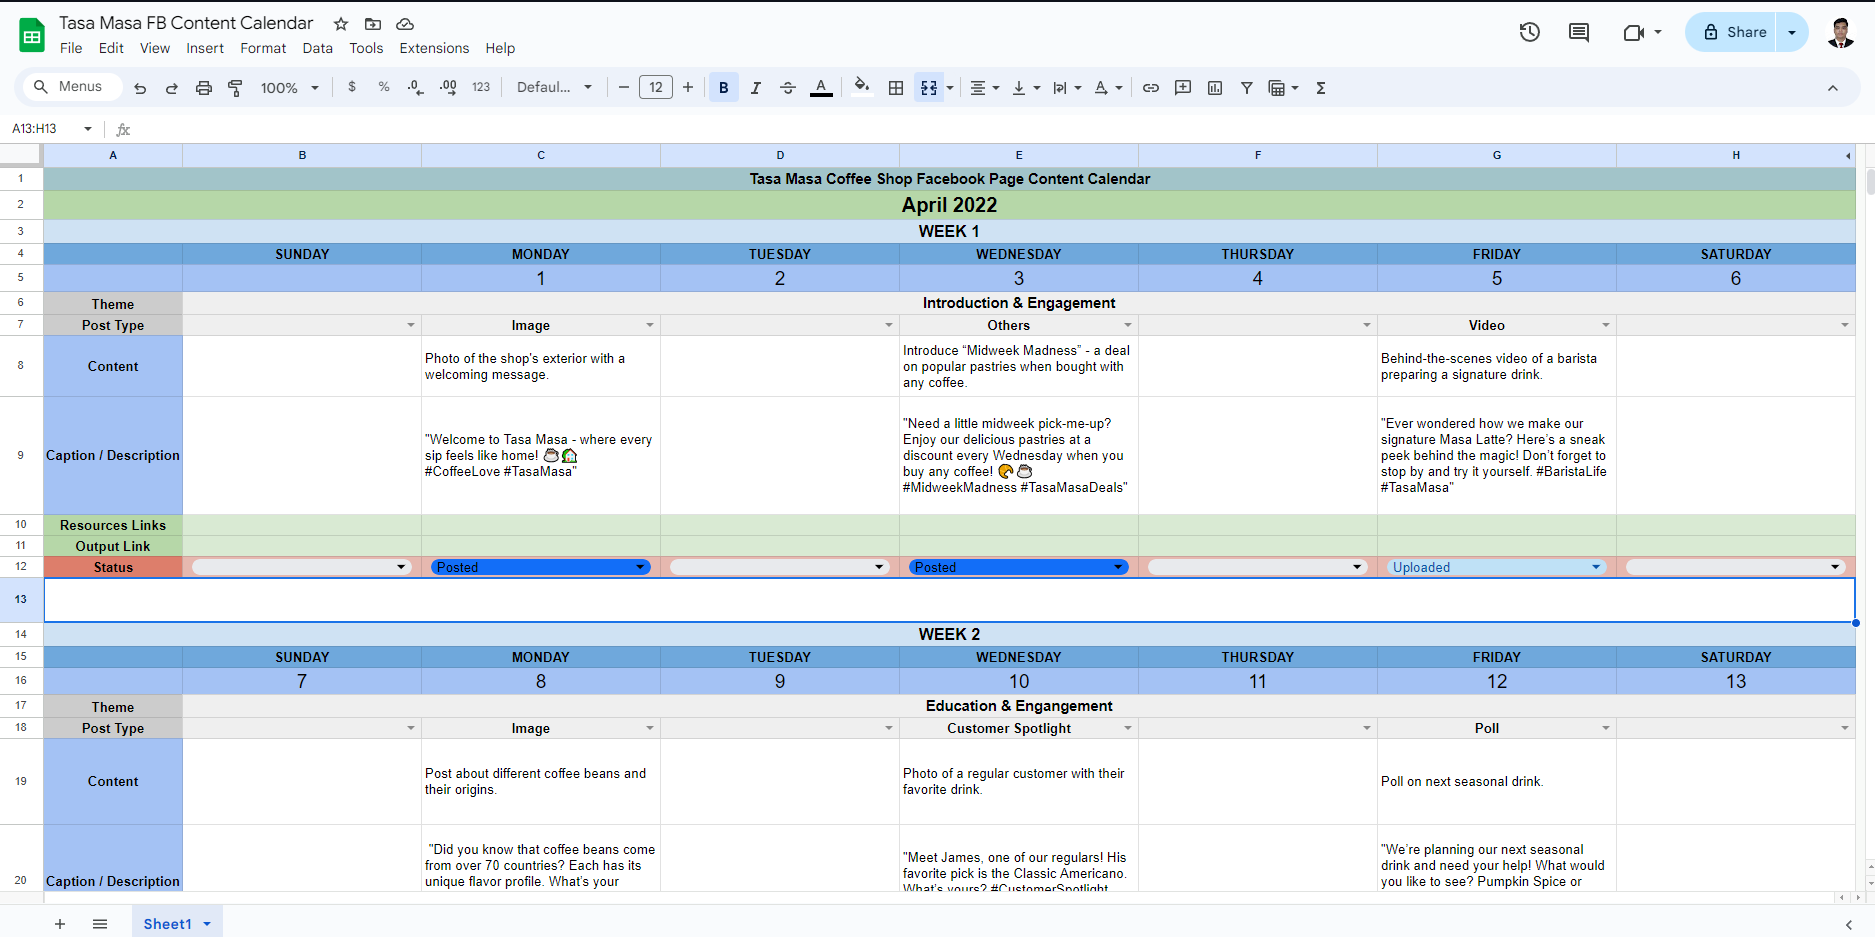Click the undo arrow in the toolbar

tap(140, 88)
